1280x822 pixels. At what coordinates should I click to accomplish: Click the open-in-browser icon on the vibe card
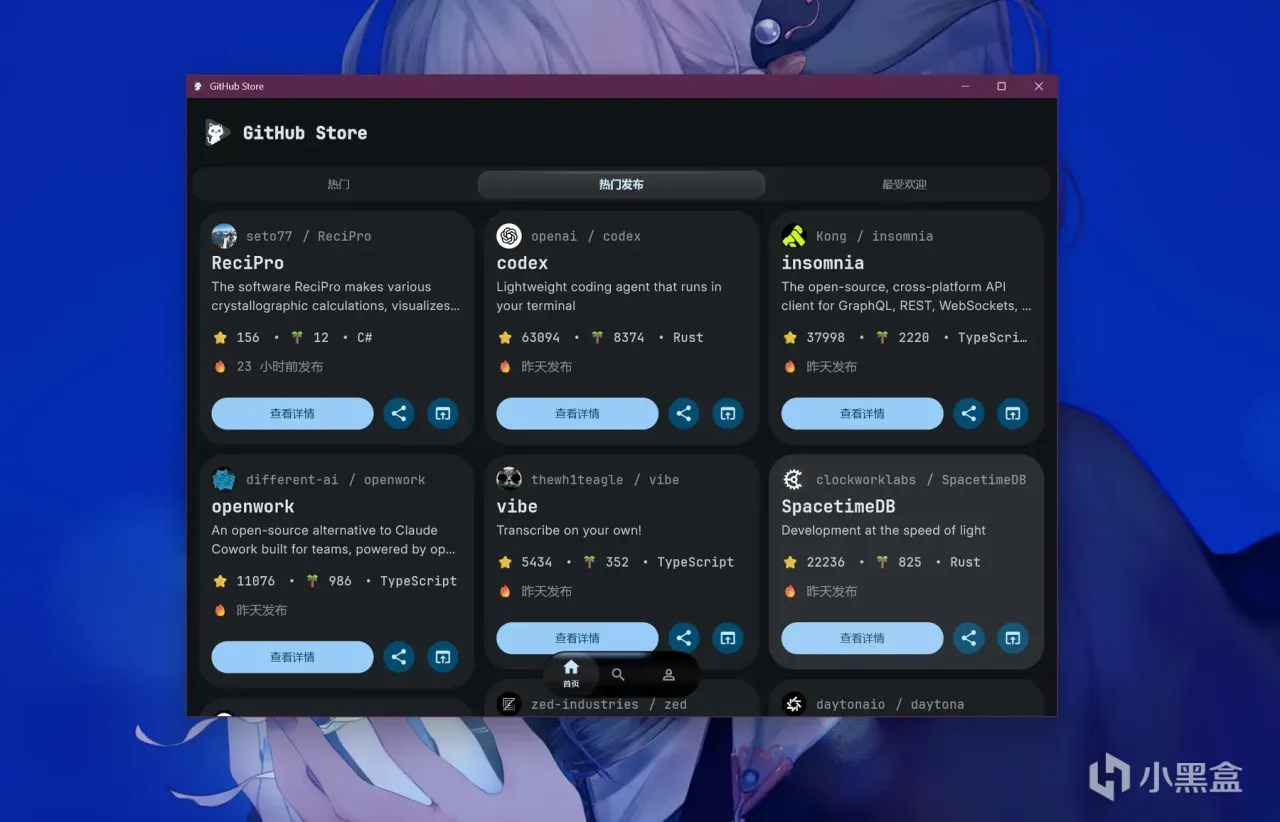728,638
